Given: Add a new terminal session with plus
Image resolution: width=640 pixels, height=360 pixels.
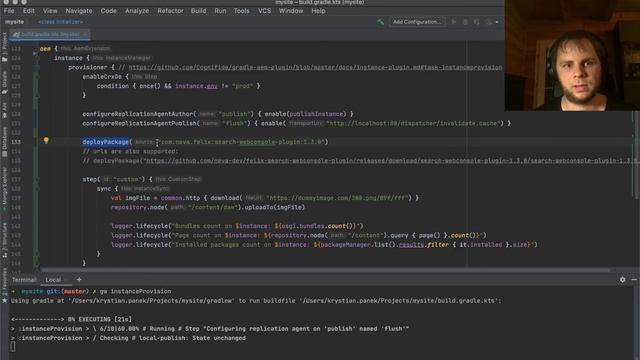Looking at the screenshot, I should coord(79,280).
